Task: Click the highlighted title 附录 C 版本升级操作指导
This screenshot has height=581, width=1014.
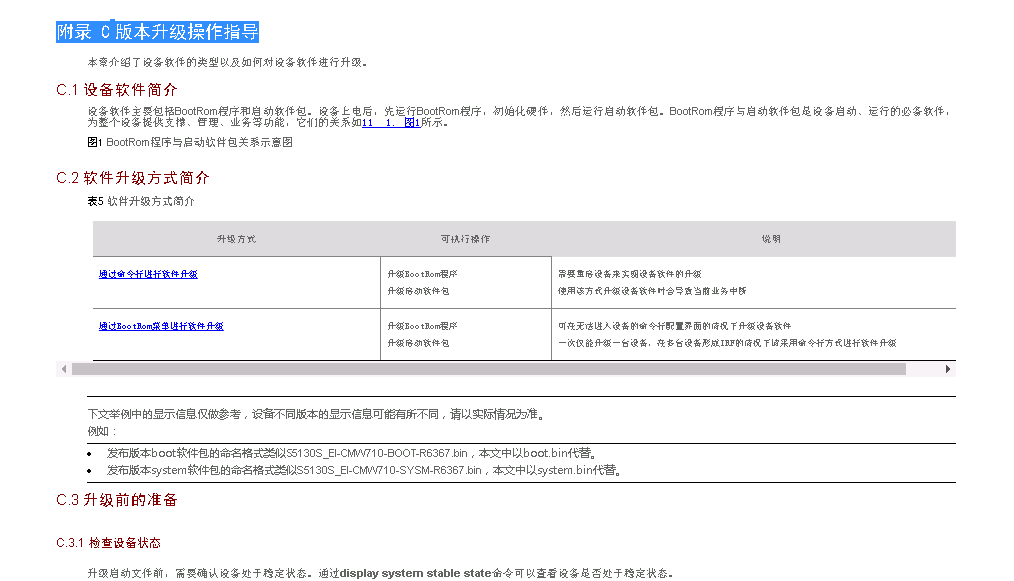Action: (158, 31)
